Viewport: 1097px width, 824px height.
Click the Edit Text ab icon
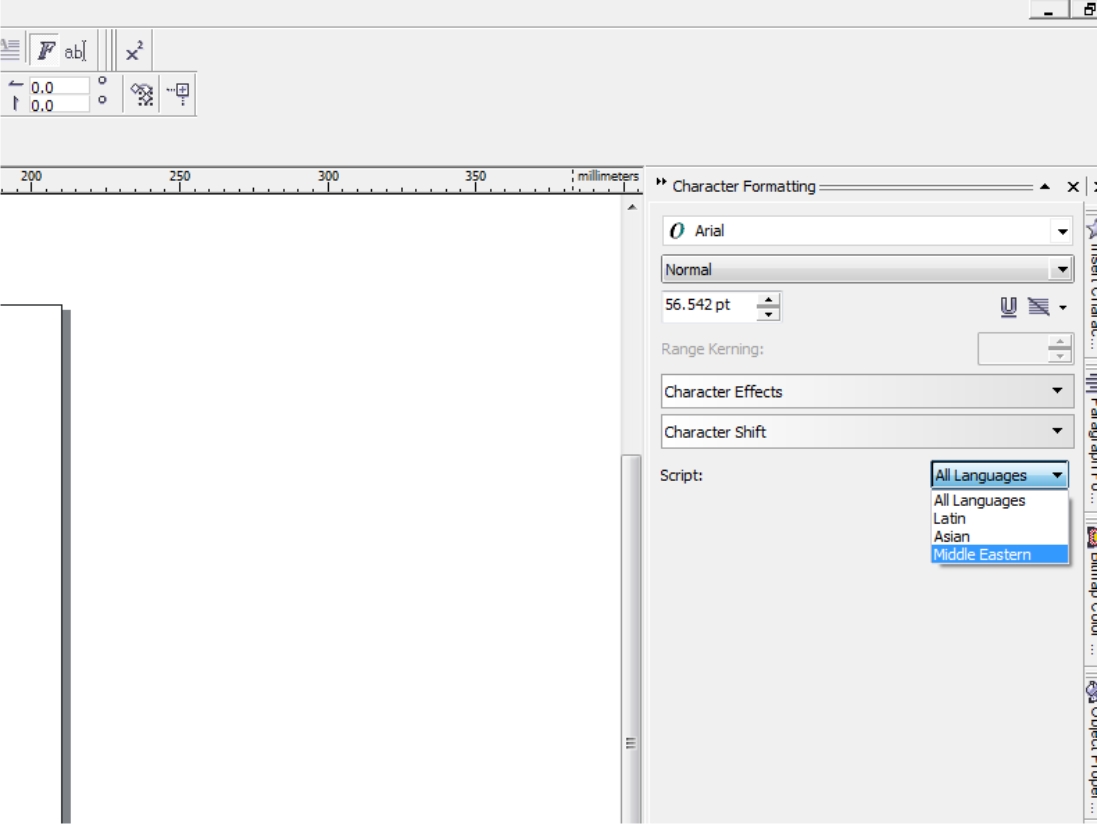tap(76, 51)
